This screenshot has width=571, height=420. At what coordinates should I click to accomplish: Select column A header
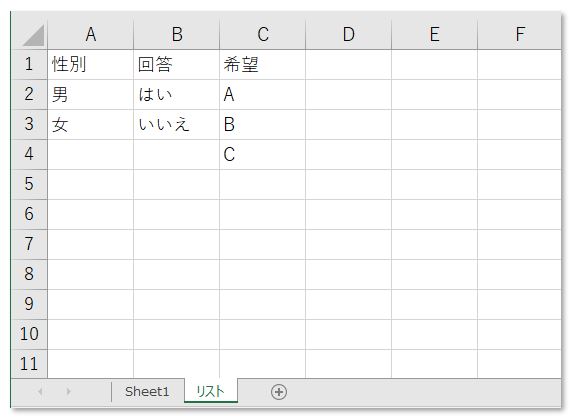pyautogui.click(x=91, y=35)
